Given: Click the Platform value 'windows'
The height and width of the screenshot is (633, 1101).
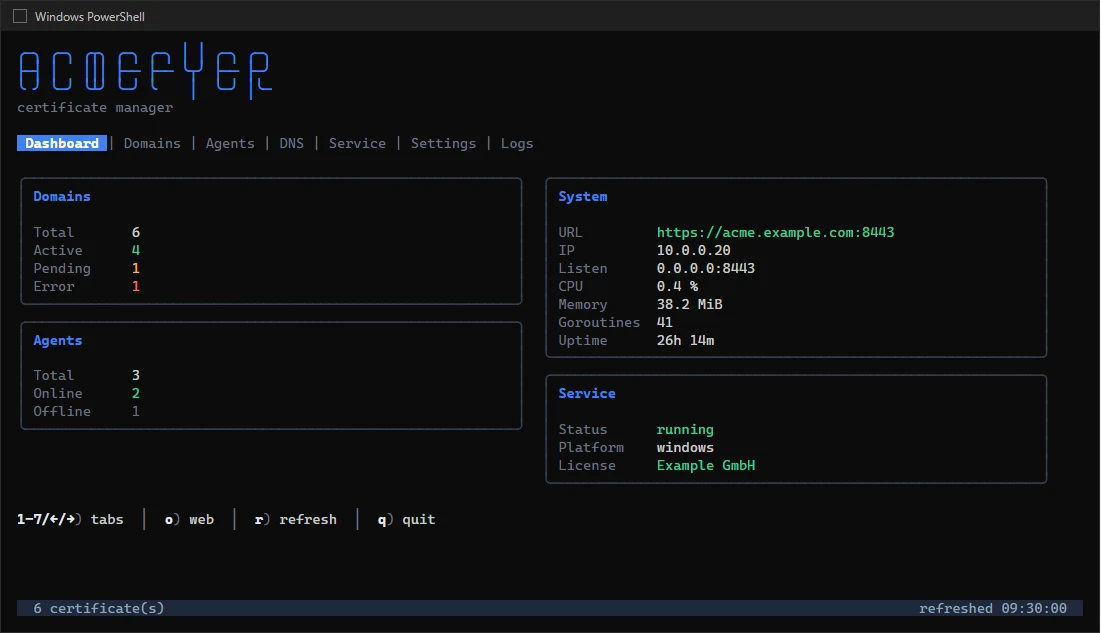Looking at the screenshot, I should 685,448.
